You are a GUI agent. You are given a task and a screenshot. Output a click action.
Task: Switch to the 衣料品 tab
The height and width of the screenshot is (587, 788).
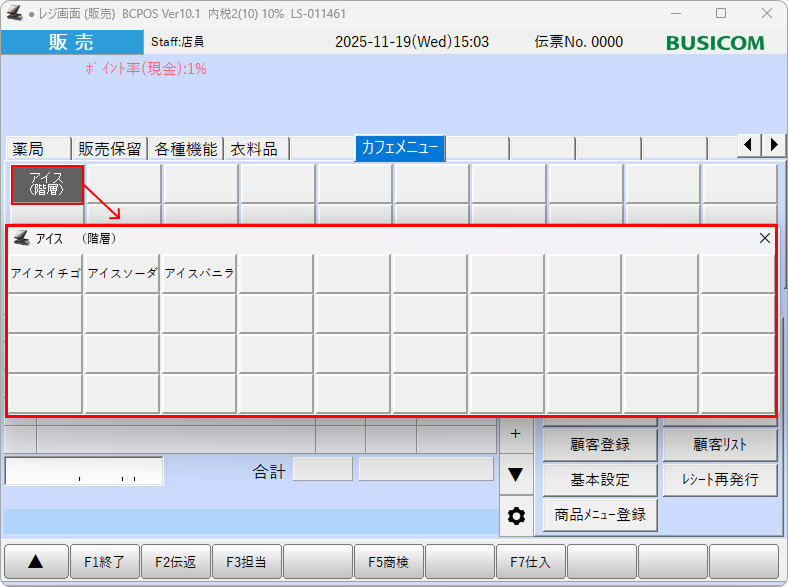coord(254,149)
